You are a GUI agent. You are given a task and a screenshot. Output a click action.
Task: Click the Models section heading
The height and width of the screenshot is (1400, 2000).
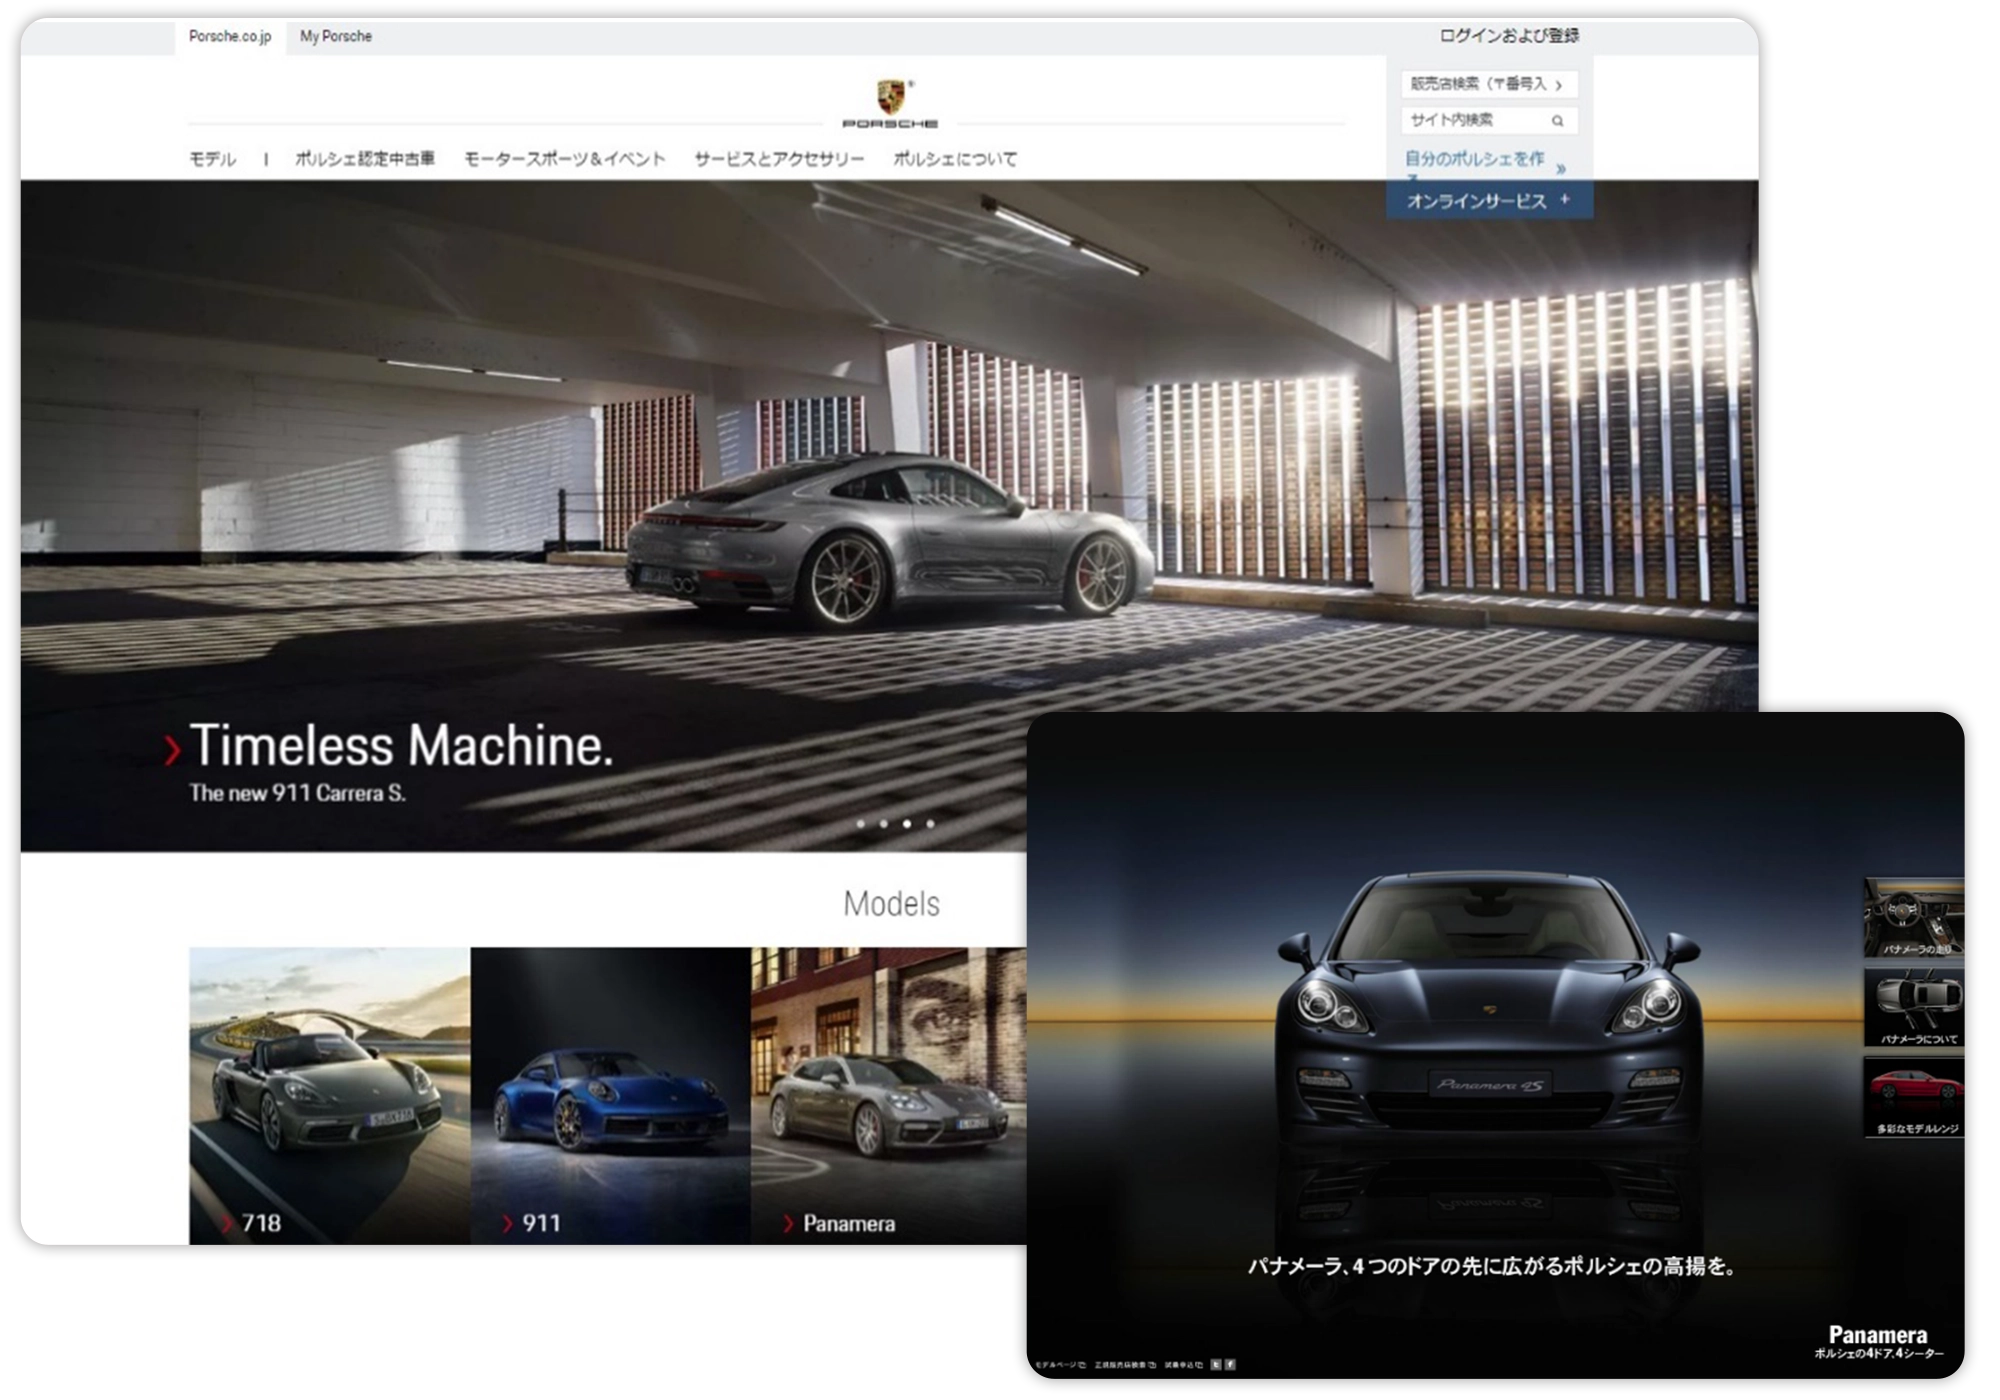[891, 904]
